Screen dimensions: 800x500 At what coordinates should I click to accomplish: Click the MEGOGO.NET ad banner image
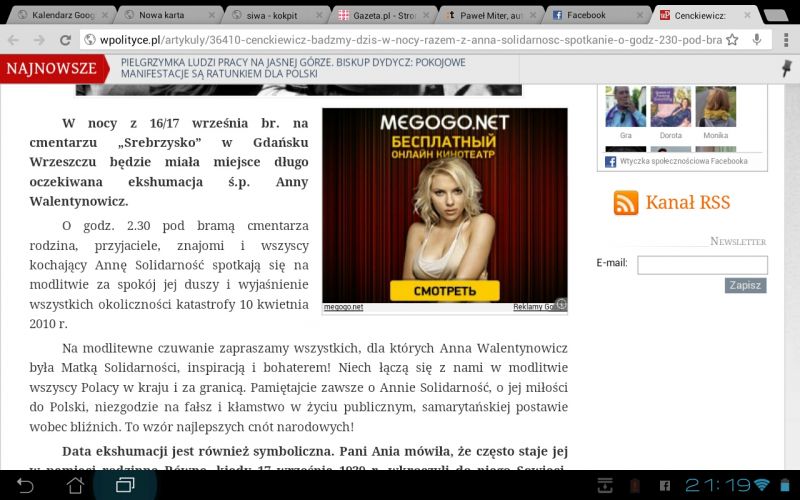444,205
